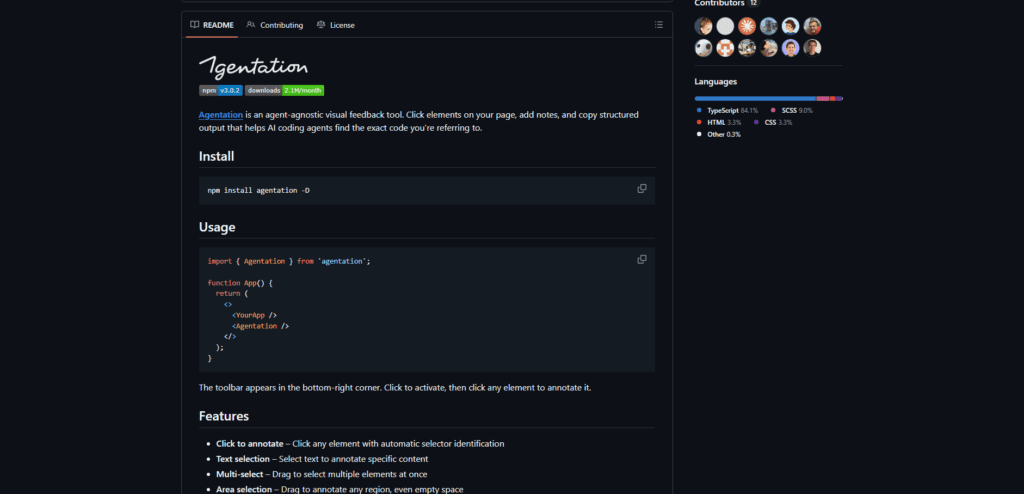
Task: Click the '<Agentation />' code line
Action: 261,326
